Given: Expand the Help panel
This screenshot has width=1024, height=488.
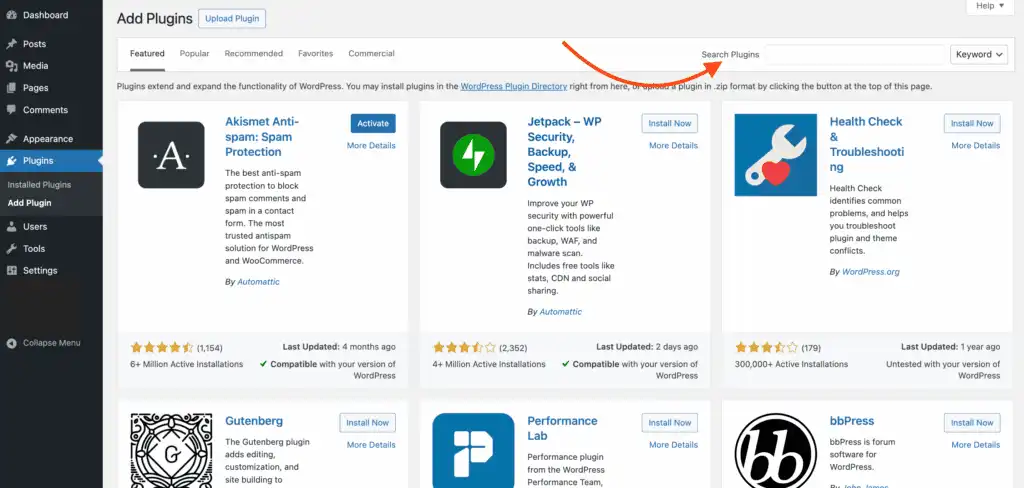Looking at the screenshot, I should (x=990, y=6).
